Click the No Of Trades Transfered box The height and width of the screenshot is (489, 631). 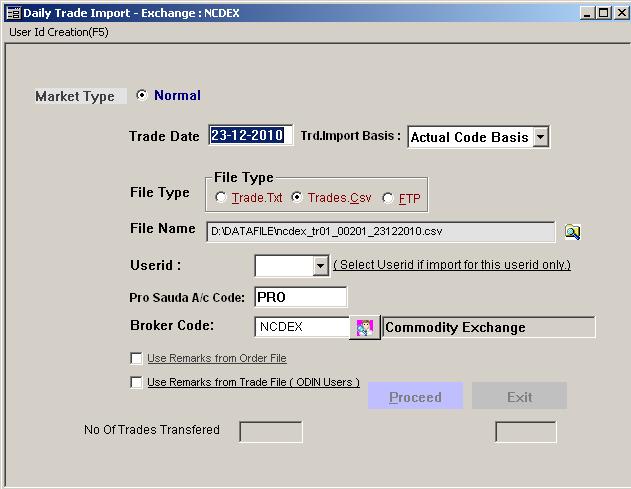coord(270,431)
